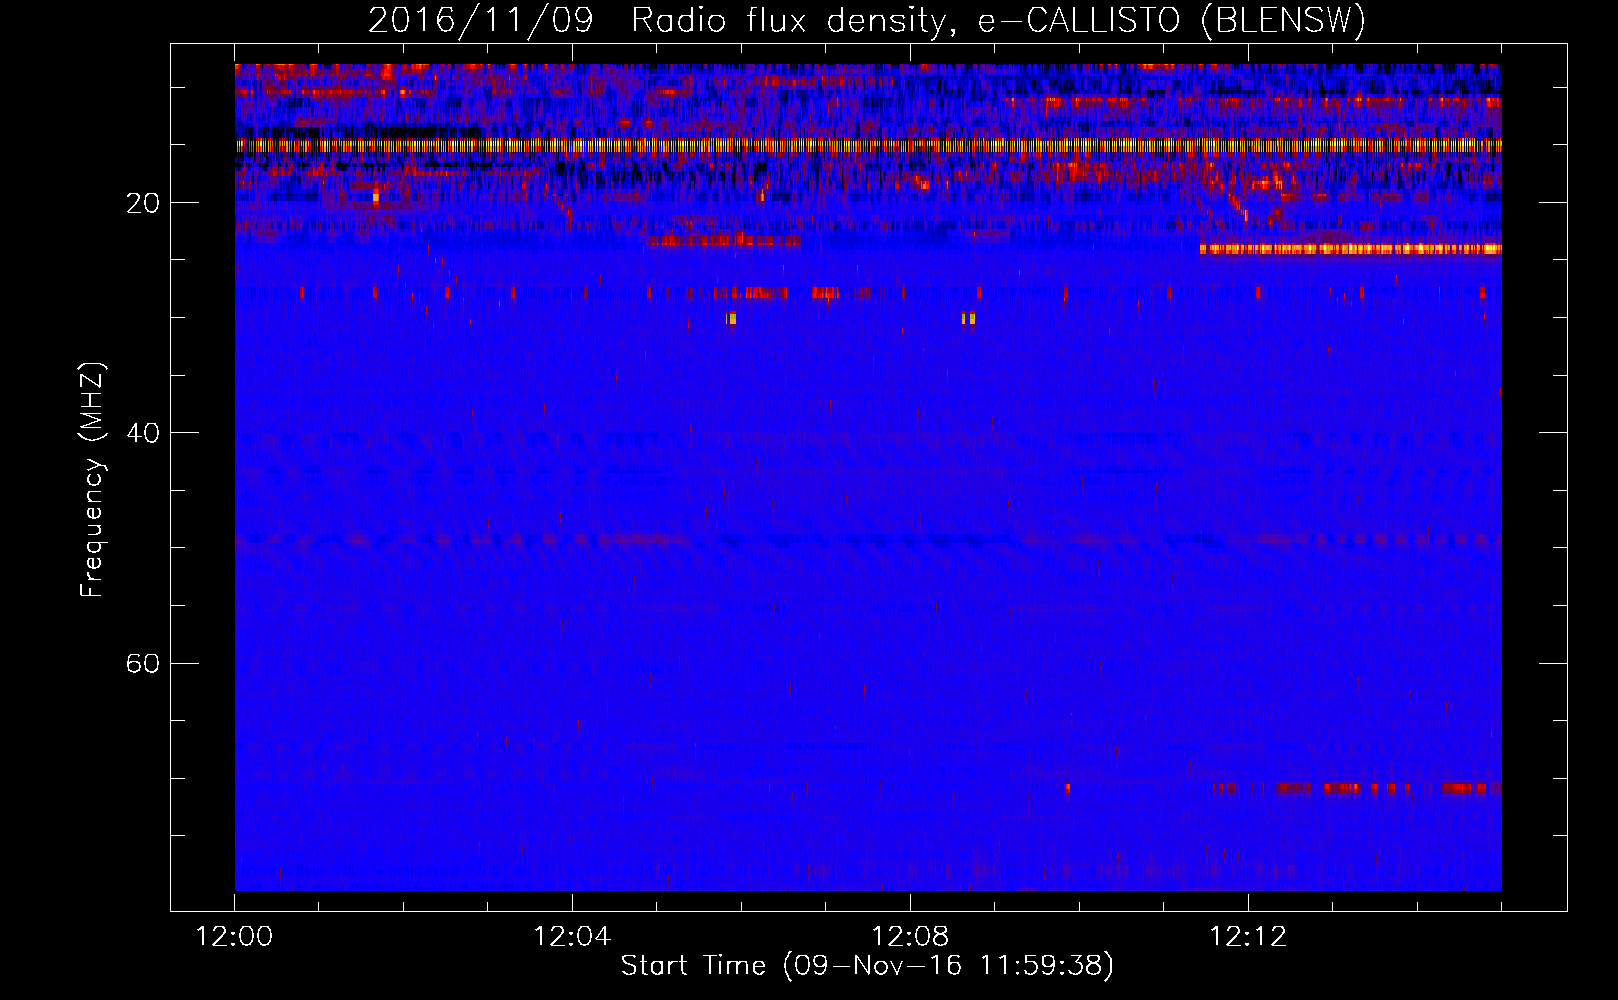Click the 40 MHz frequency tick label
The height and width of the screenshot is (1000, 1618).
(x=143, y=433)
